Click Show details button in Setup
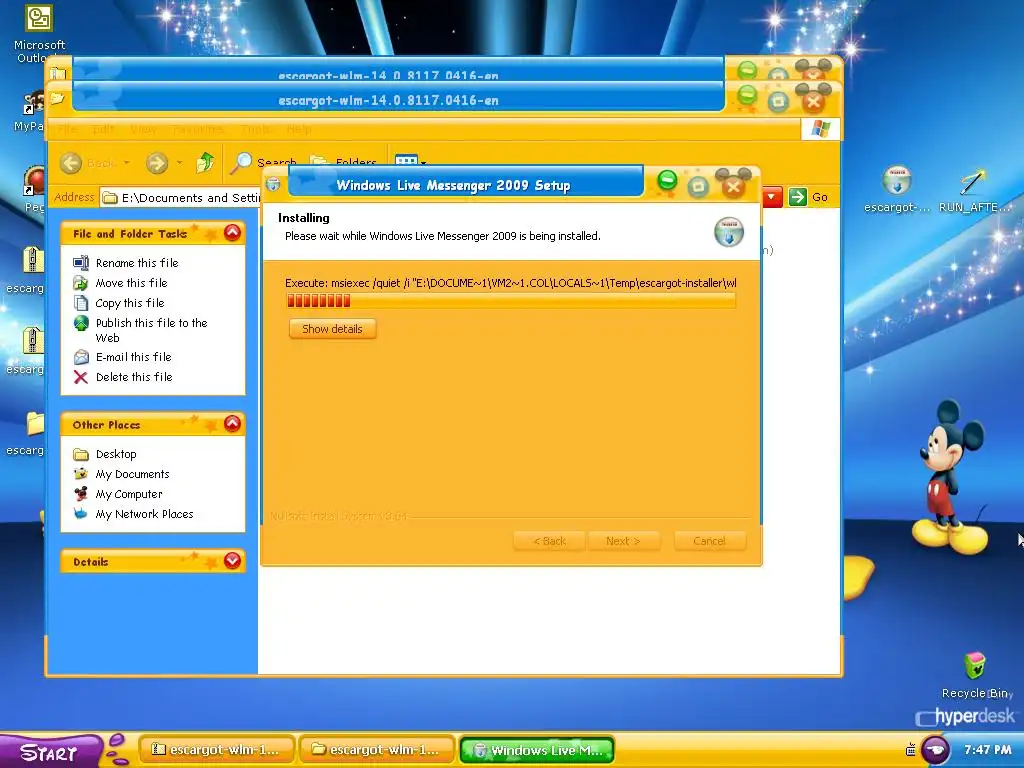The width and height of the screenshot is (1024, 768). [332, 329]
